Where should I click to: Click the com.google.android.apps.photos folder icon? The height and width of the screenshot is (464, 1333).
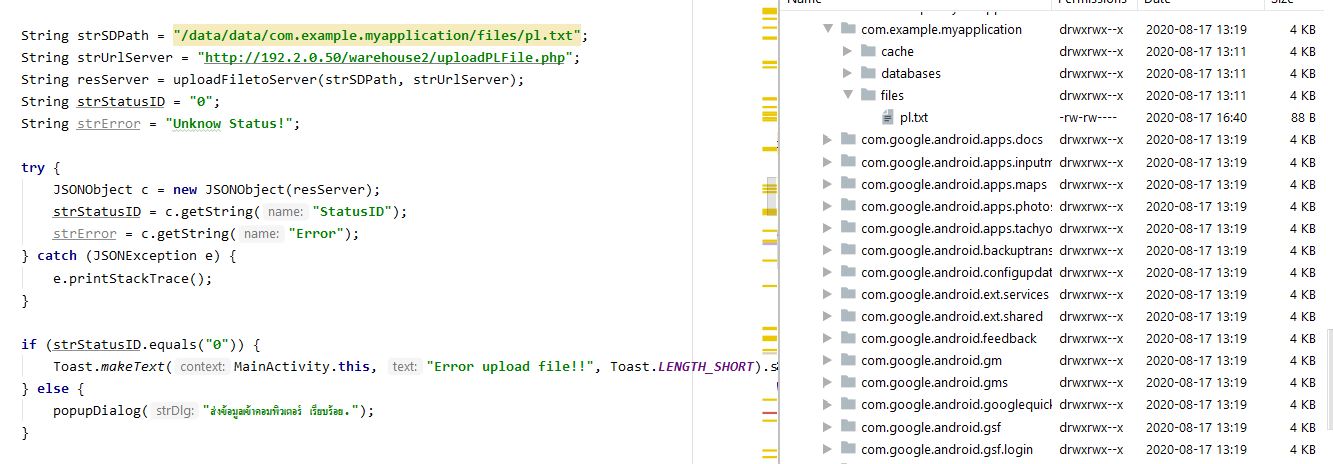(849, 206)
